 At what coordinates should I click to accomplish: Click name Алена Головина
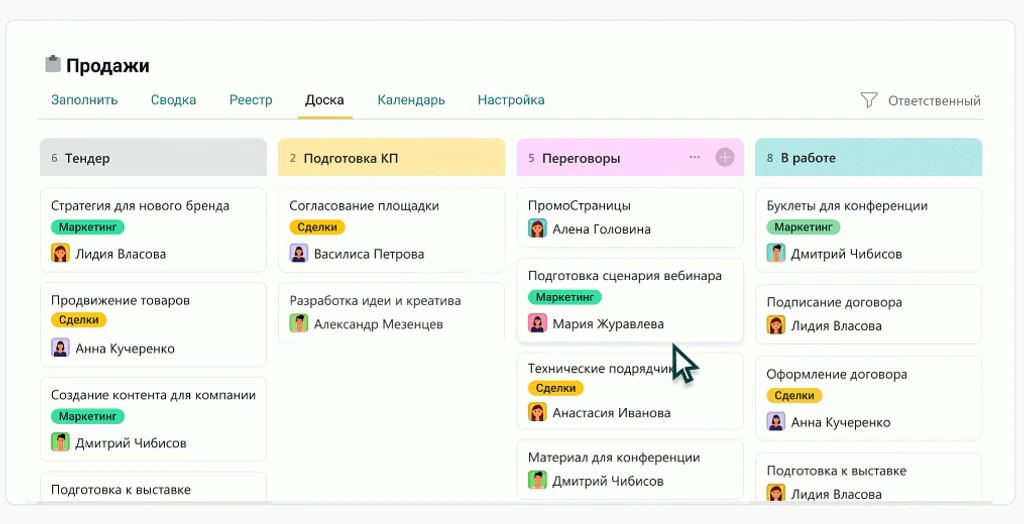601,229
